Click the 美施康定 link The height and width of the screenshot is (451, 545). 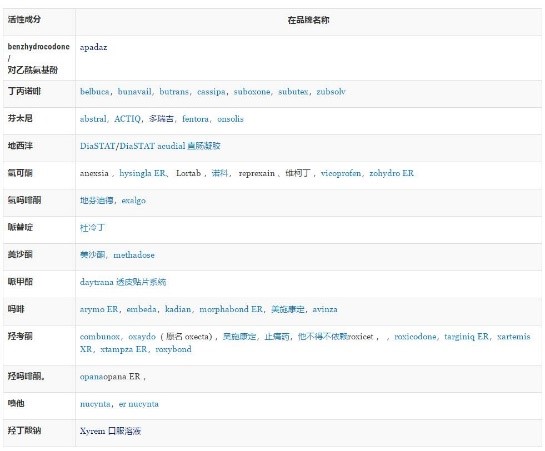(288, 309)
